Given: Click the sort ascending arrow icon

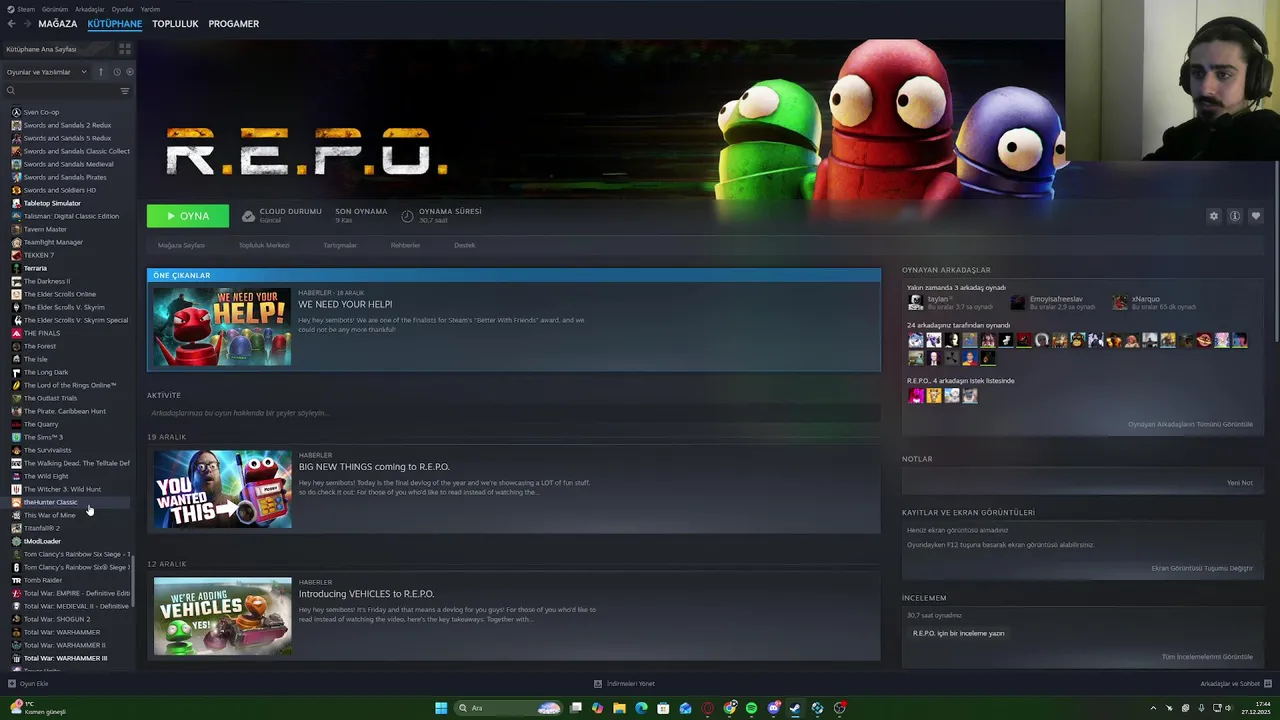Looking at the screenshot, I should point(100,72).
